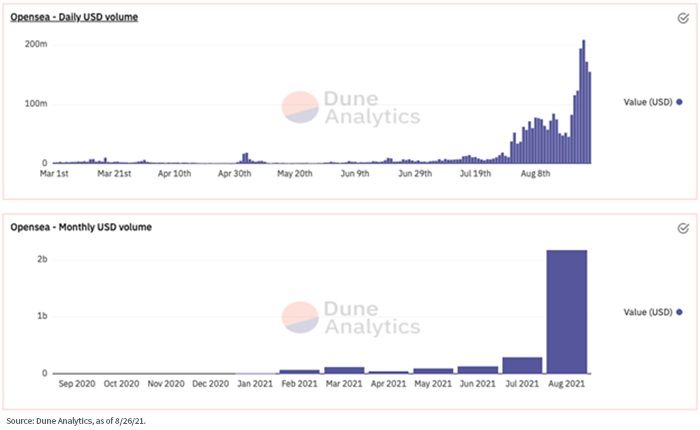Click the tallest daily bar near 200m
This screenshot has height=430, width=700.
coord(583,102)
